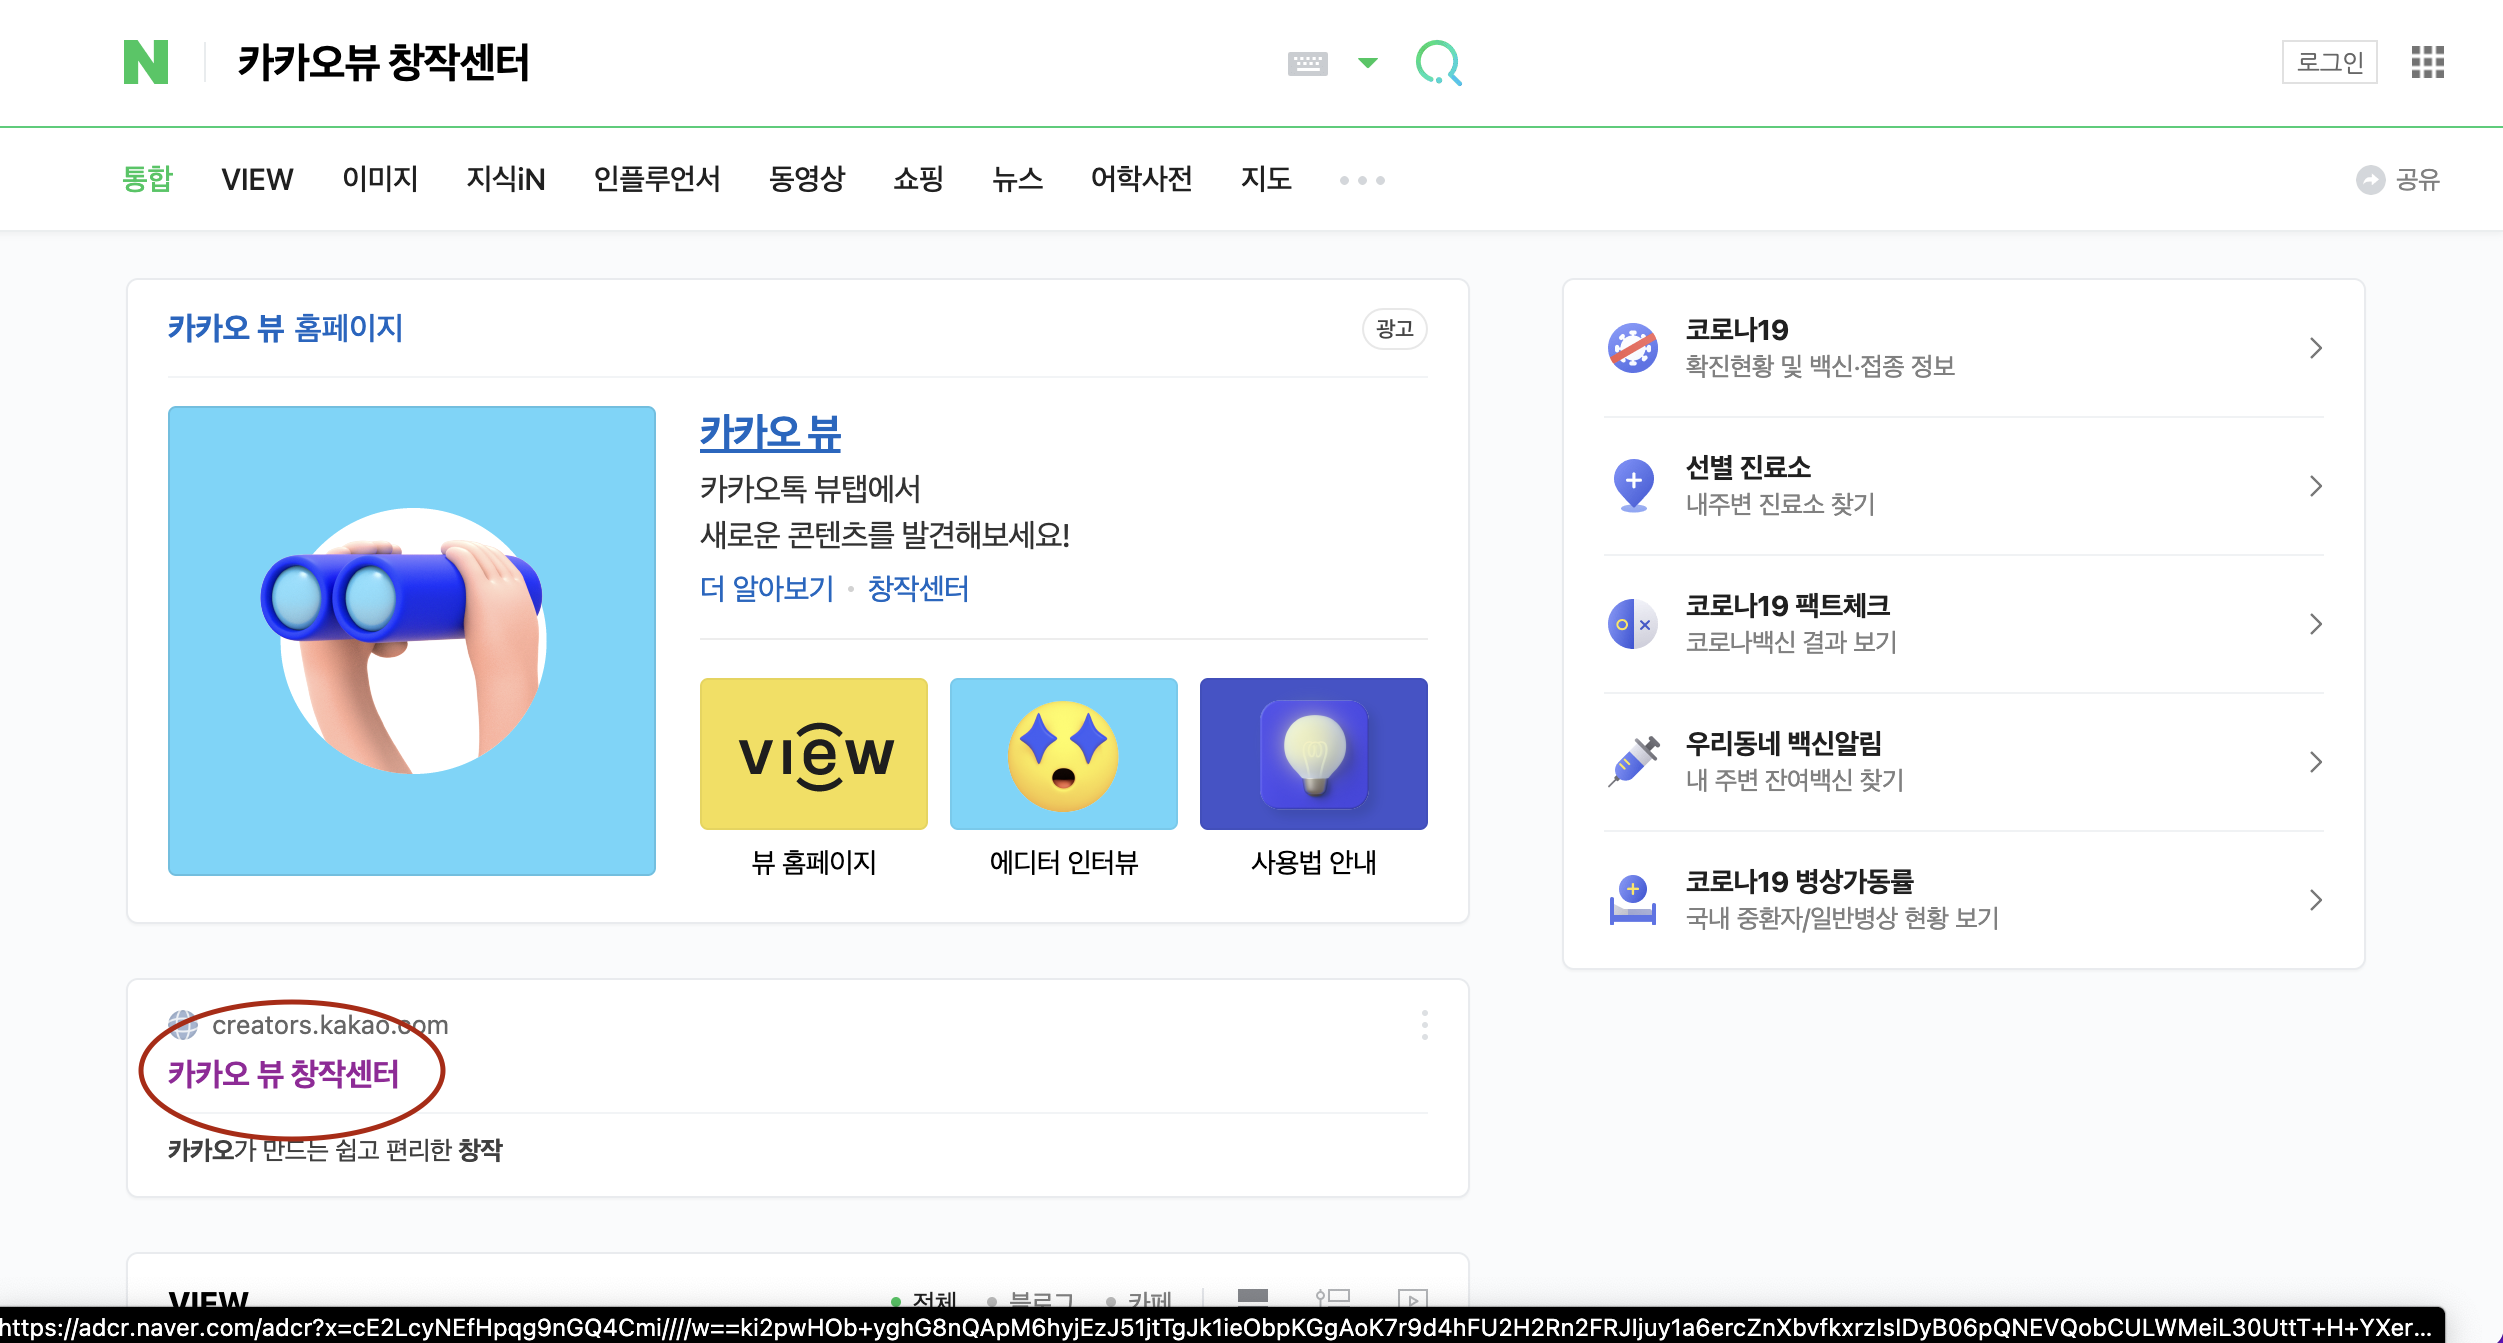Open the result options three-dot menu

[1424, 1025]
